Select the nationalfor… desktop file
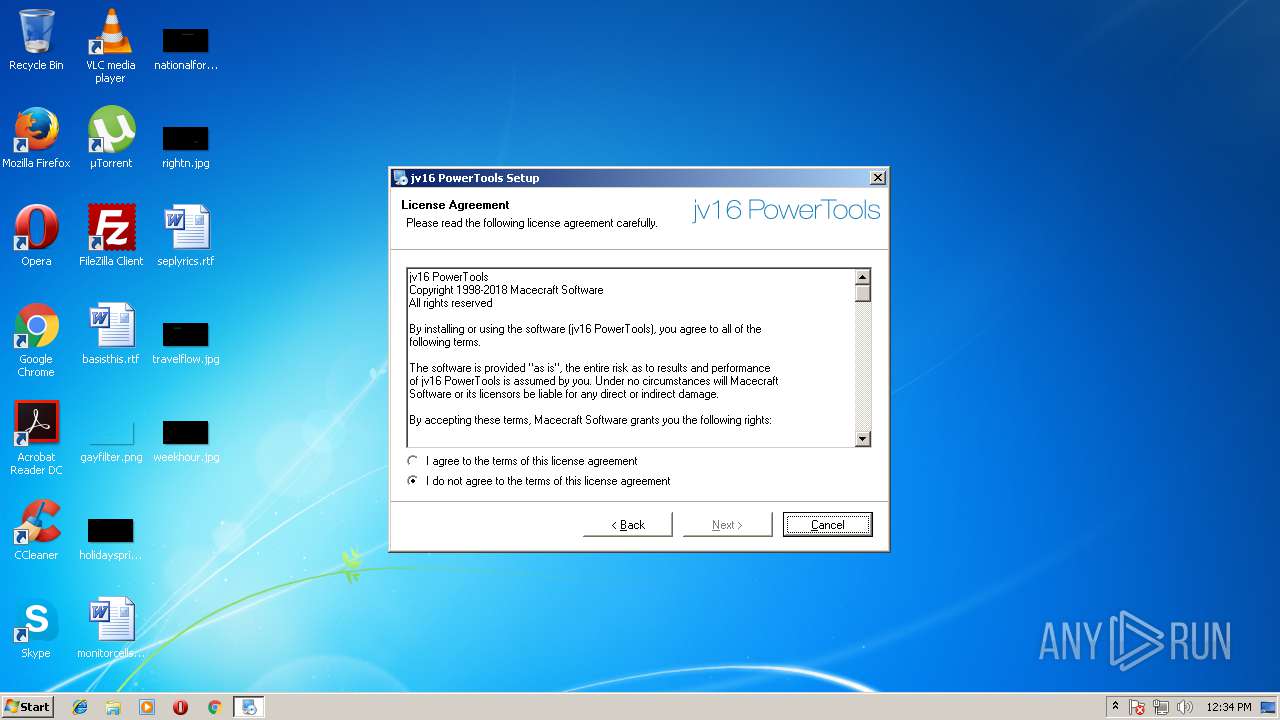The height and width of the screenshot is (720, 1280). pos(186,47)
